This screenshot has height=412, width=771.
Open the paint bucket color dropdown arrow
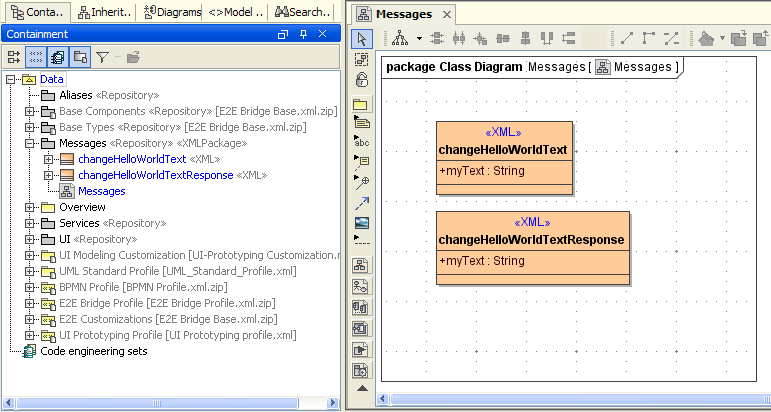pos(721,39)
